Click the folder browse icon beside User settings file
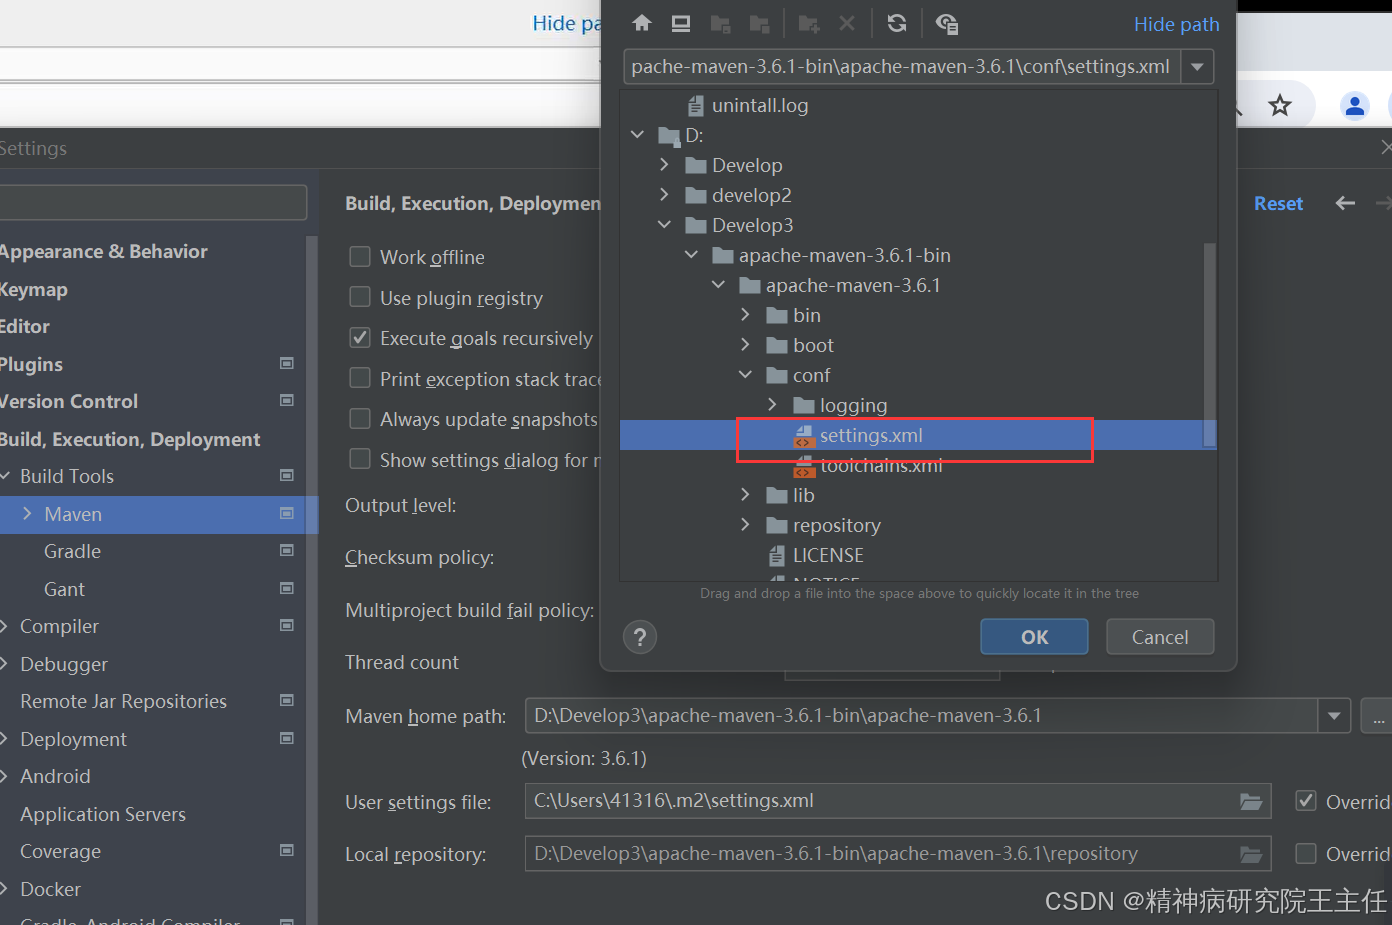The width and height of the screenshot is (1392, 925). (1251, 801)
